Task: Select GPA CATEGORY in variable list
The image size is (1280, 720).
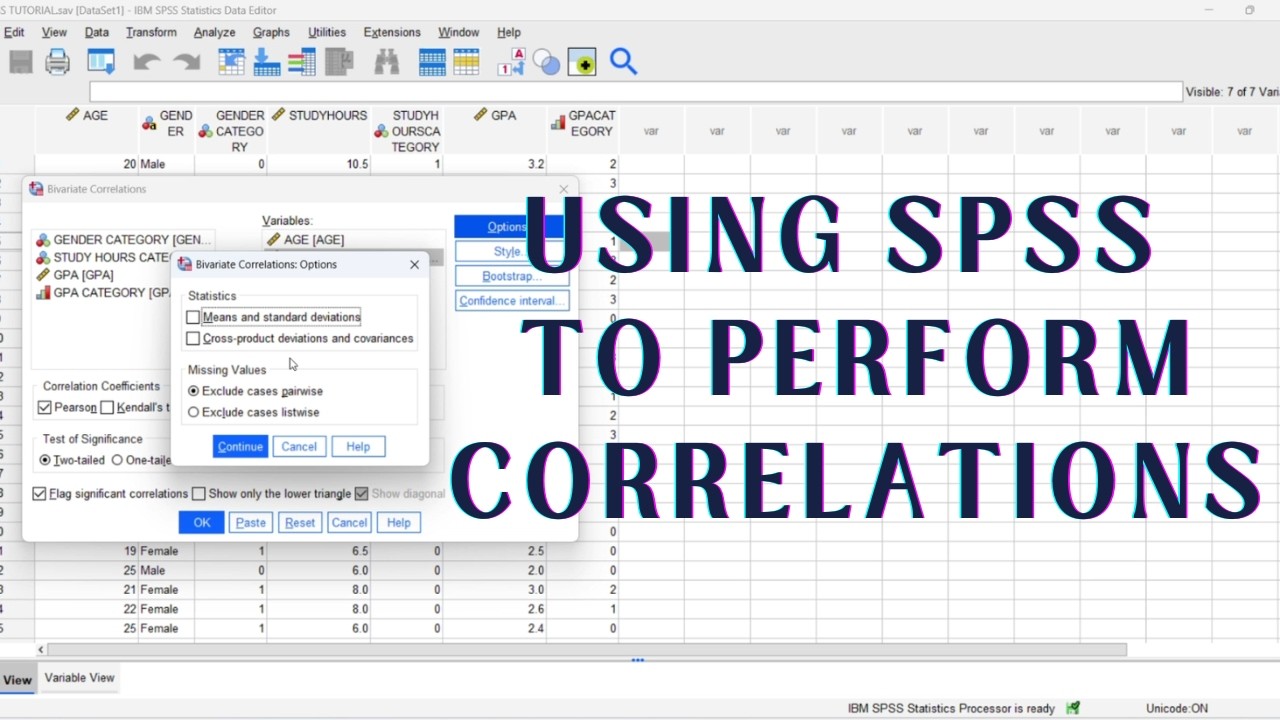Action: click(104, 293)
